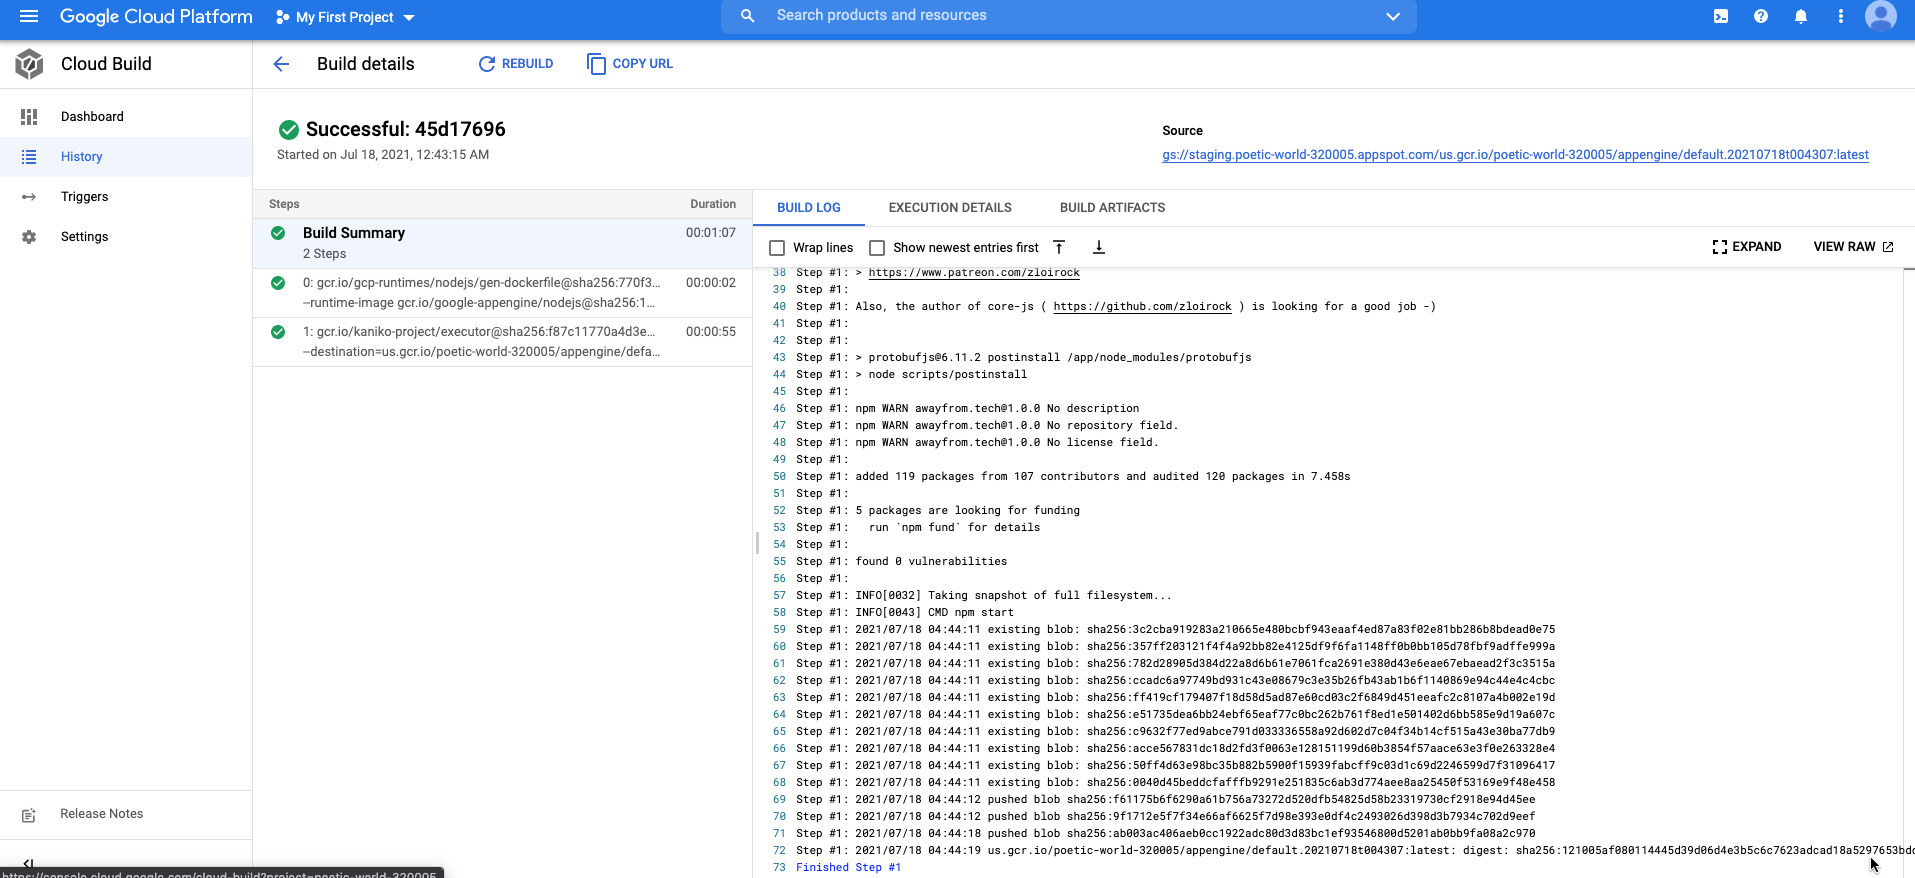The width and height of the screenshot is (1915, 878).
Task: Click the Duration column header
Action: point(713,204)
